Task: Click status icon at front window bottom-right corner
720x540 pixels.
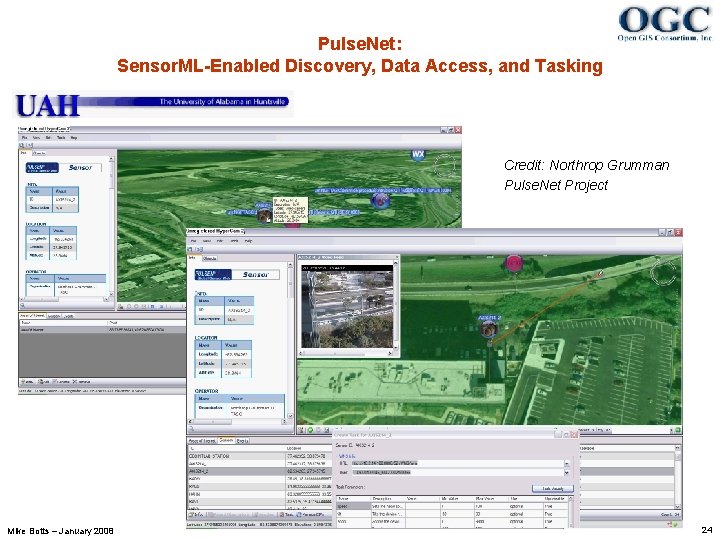Action: tap(675, 524)
